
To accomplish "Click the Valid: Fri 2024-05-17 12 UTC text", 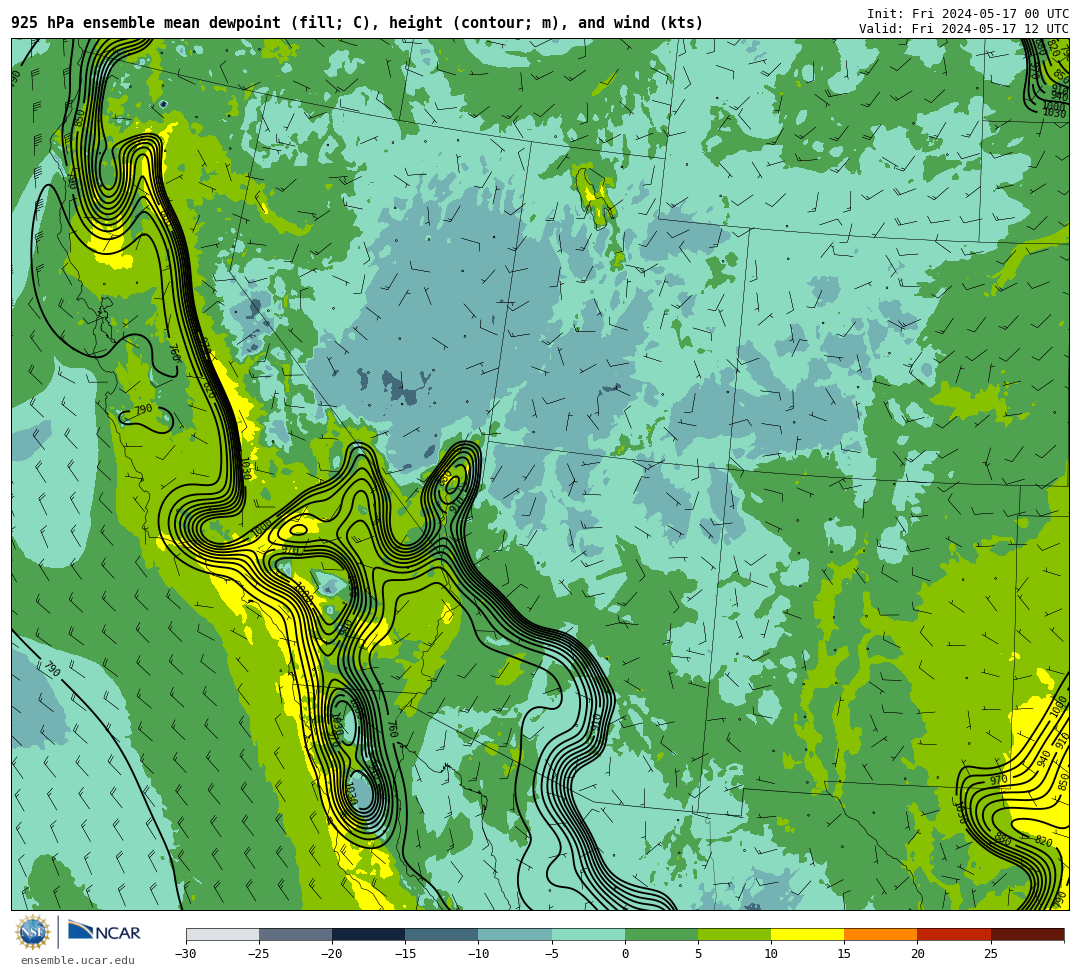I will (x=964, y=28).
